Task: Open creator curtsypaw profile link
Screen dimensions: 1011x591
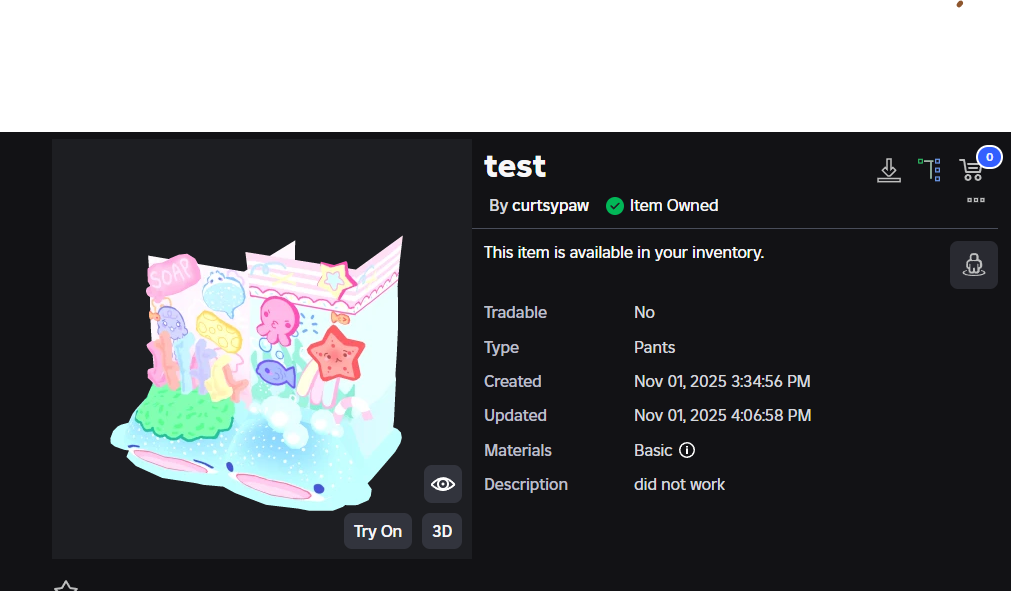Action: pyautogui.click(x=550, y=206)
